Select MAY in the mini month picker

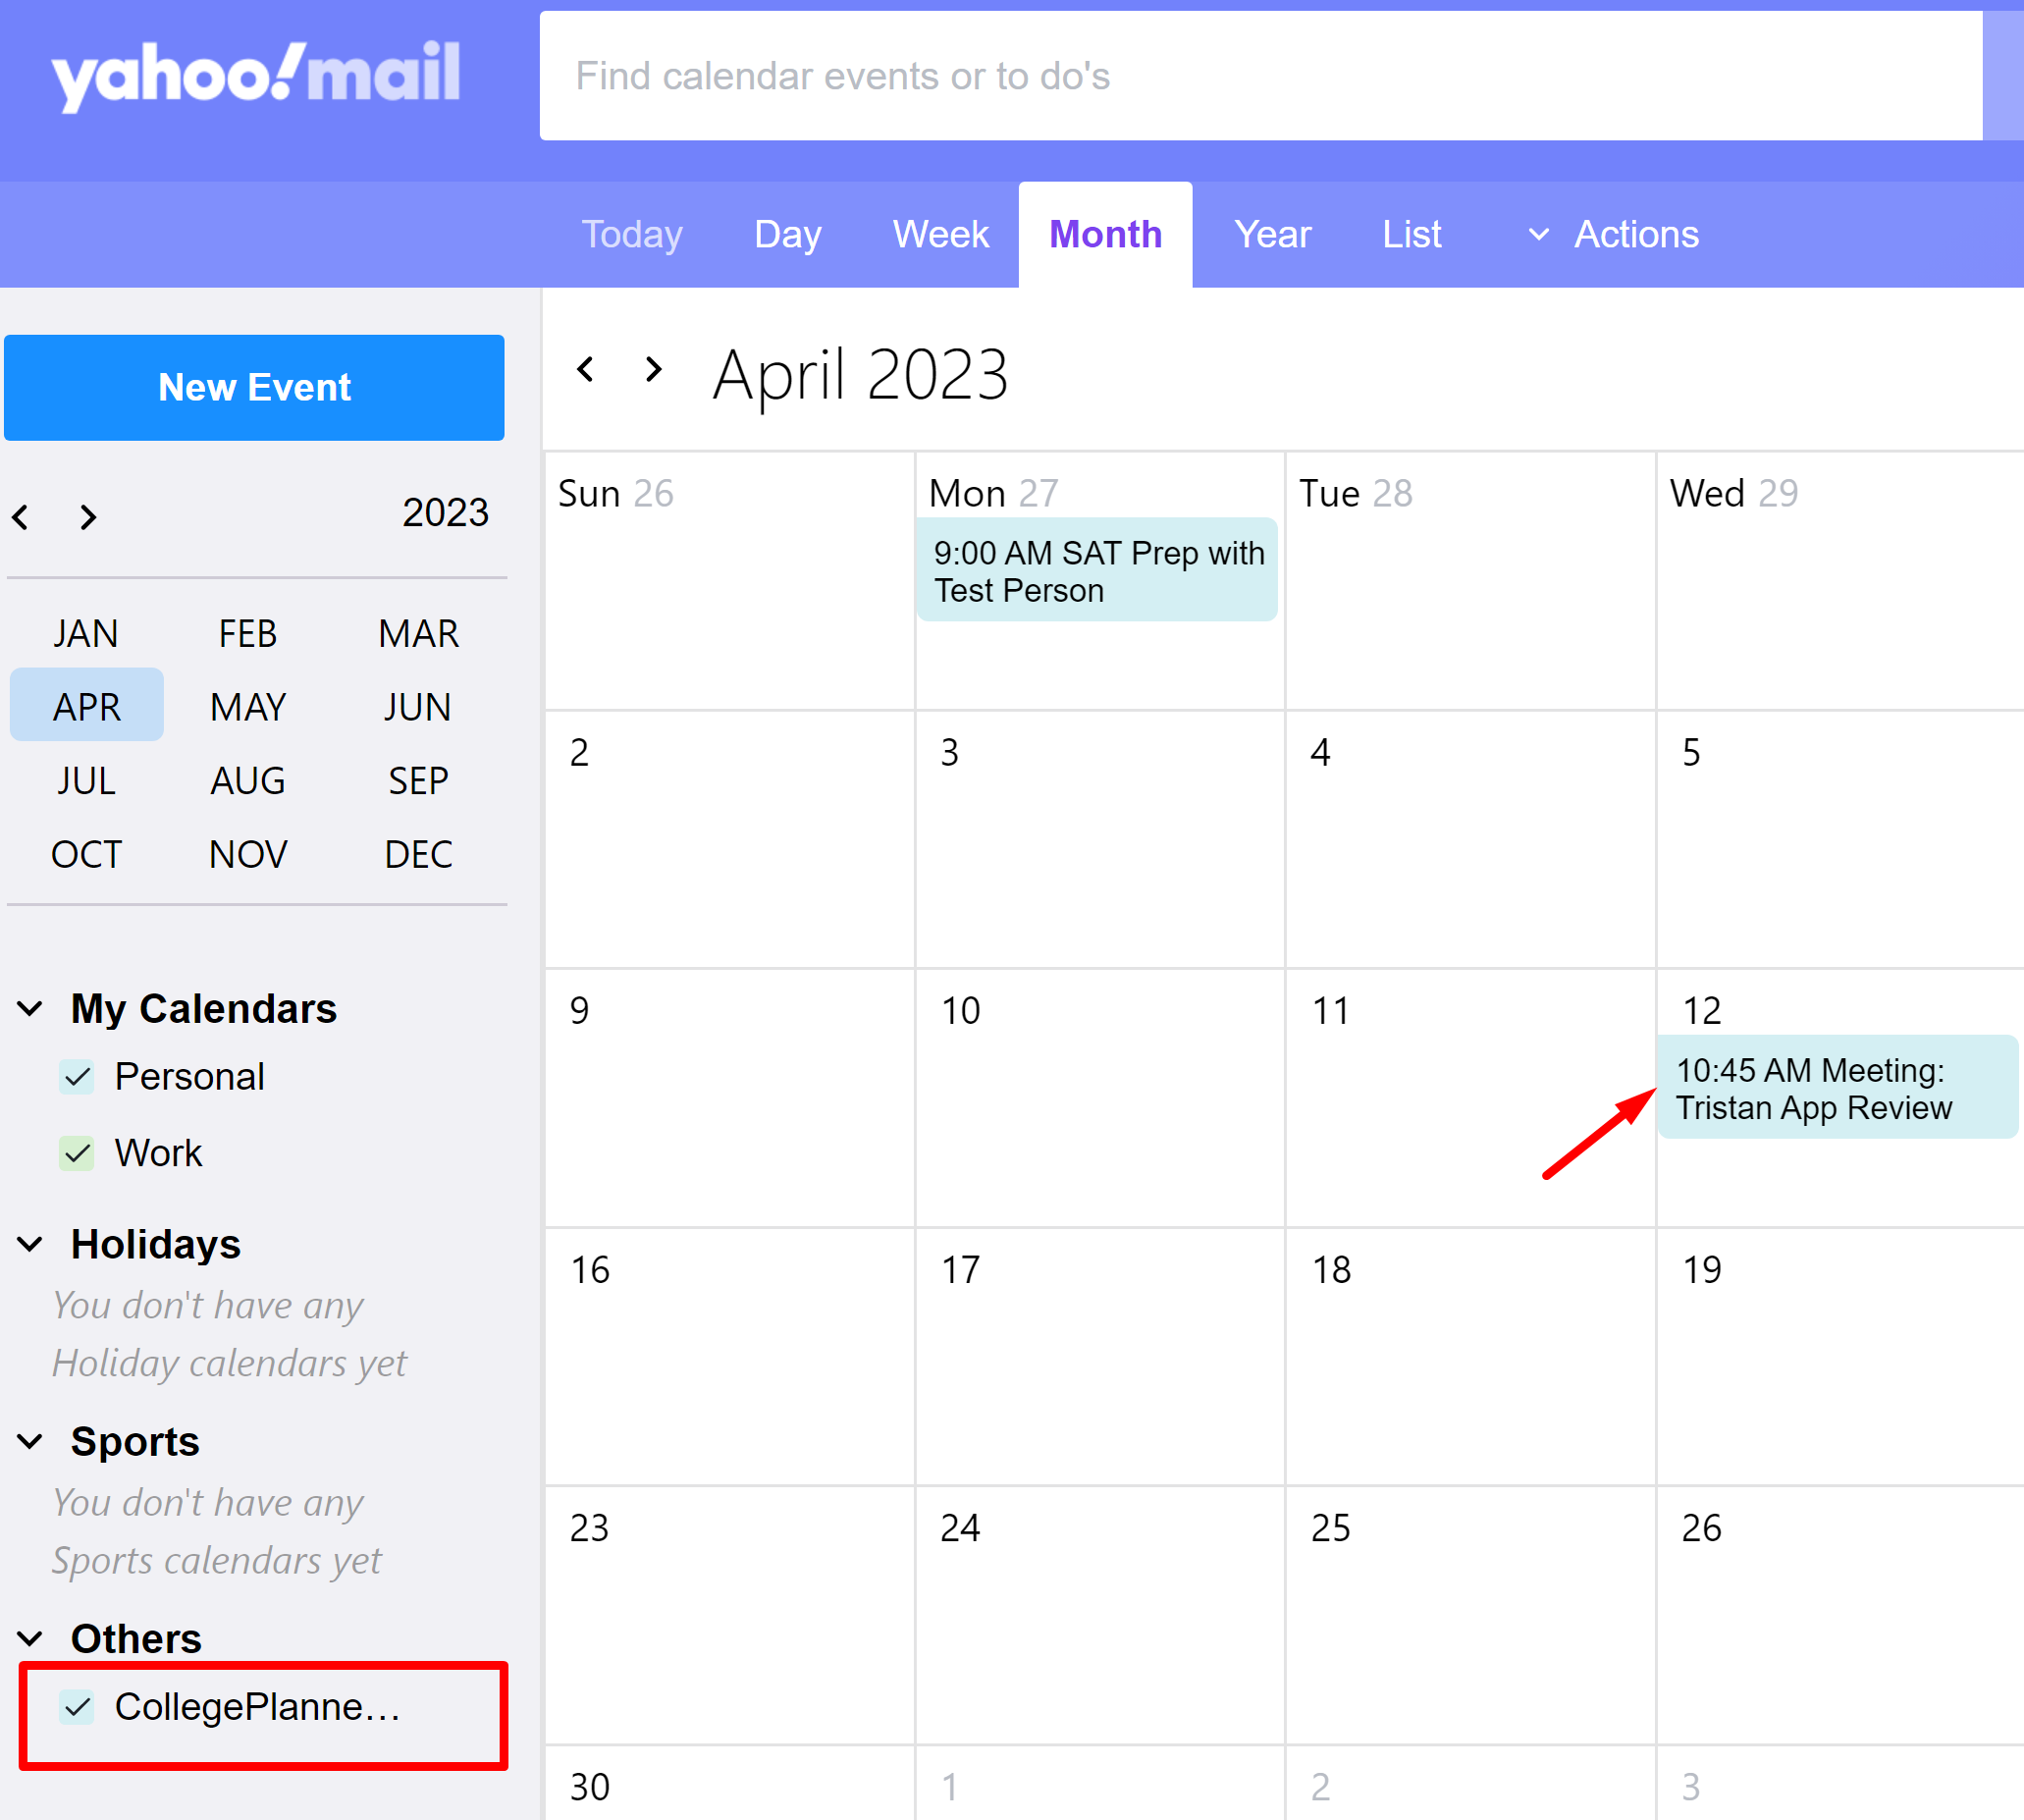pyautogui.click(x=248, y=707)
